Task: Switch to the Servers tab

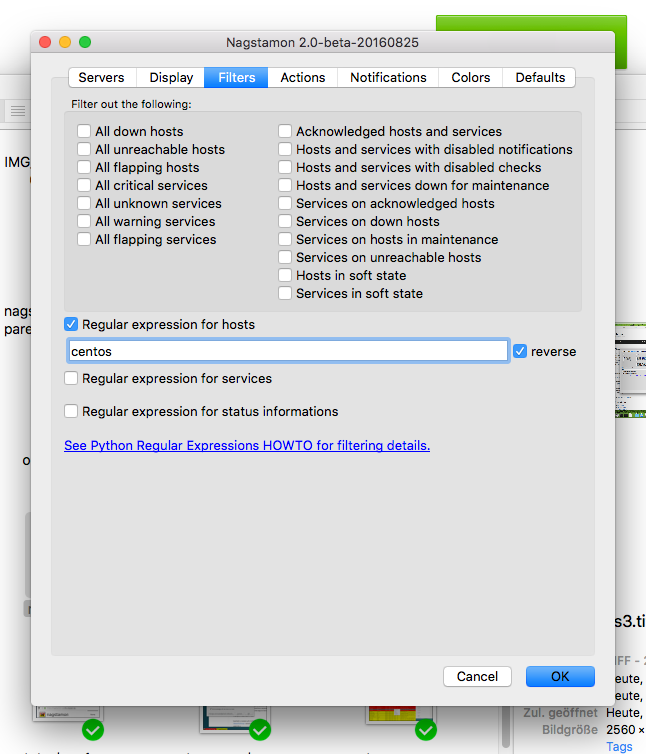Action: pyautogui.click(x=101, y=77)
